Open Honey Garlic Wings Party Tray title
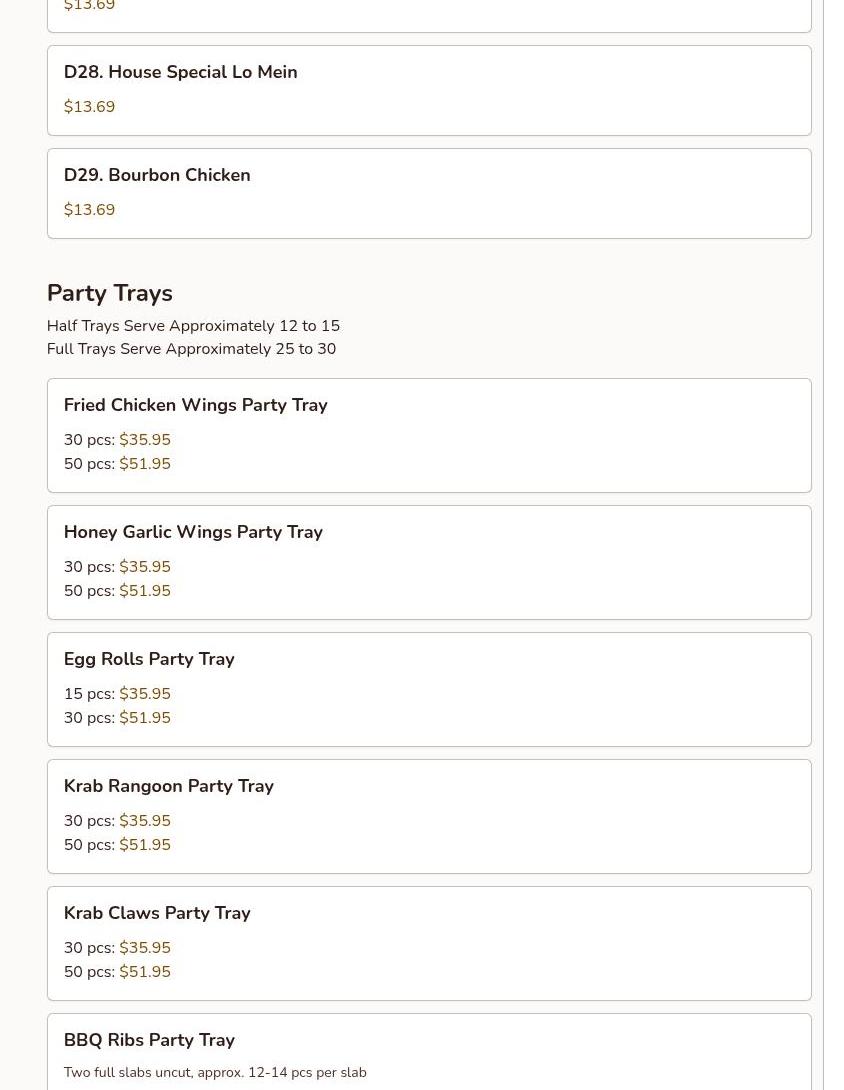Viewport: 844px width, 1090px height. [x=193, y=532]
